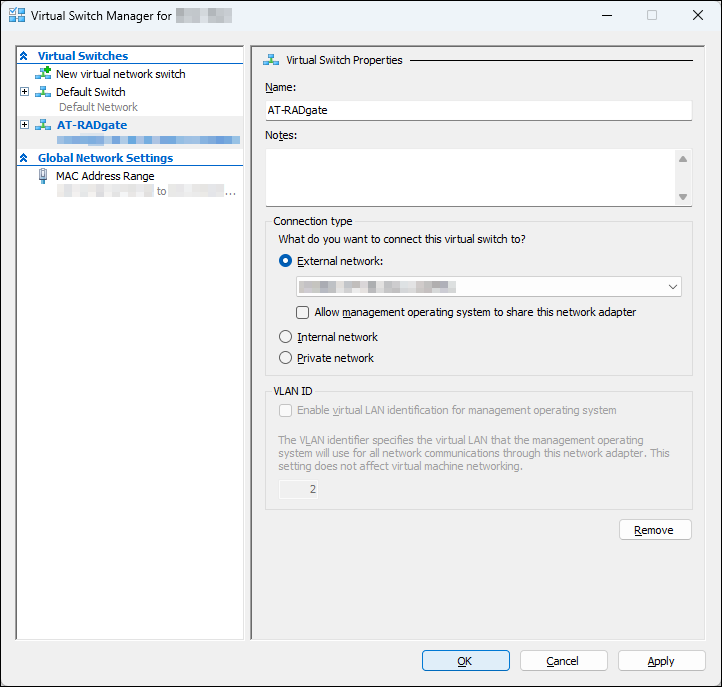Click the AT-RADgate switch icon
Image resolution: width=722 pixels, height=687 pixels.
43,125
